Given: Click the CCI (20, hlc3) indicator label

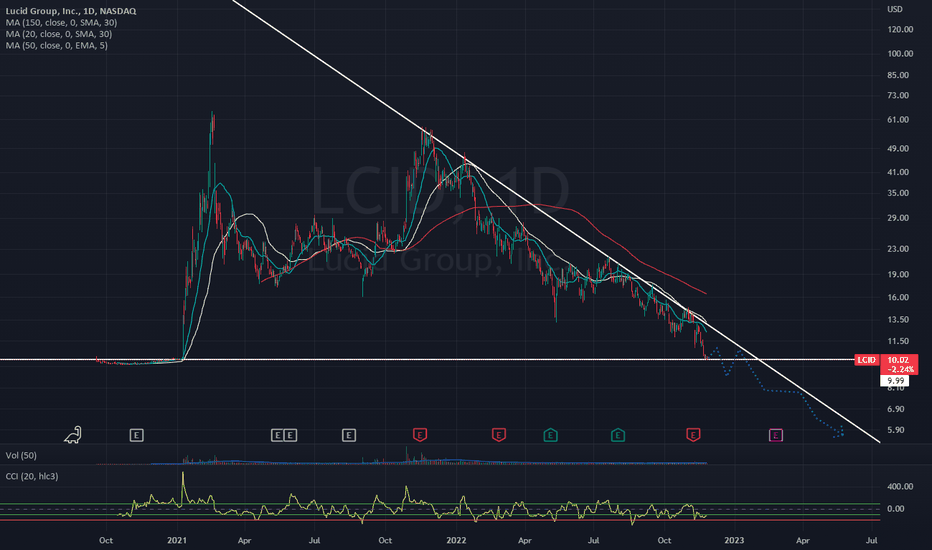Looking at the screenshot, I should 32,476.
